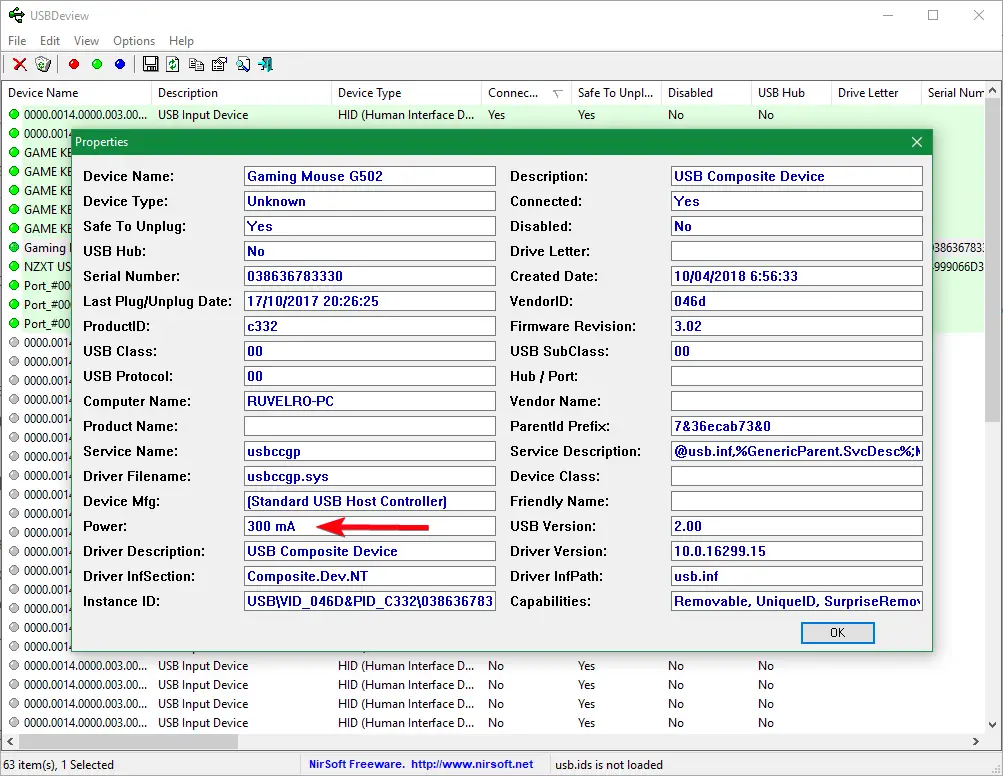This screenshot has height=776, width=1003.
Task: Sort list by Connected column header
Action: click(x=514, y=93)
